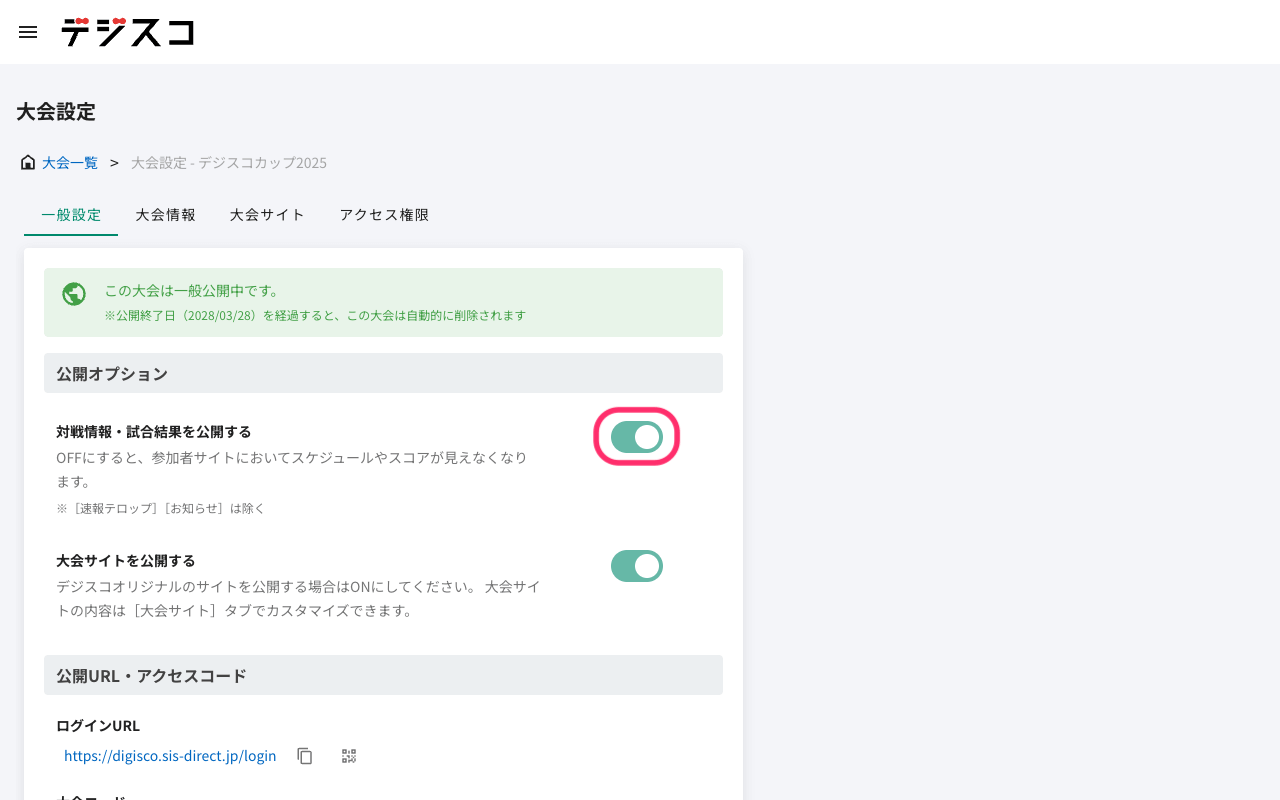Click breadcrumb text 大会設定 - デジスコカップ2025
The image size is (1280, 800).
[229, 162]
